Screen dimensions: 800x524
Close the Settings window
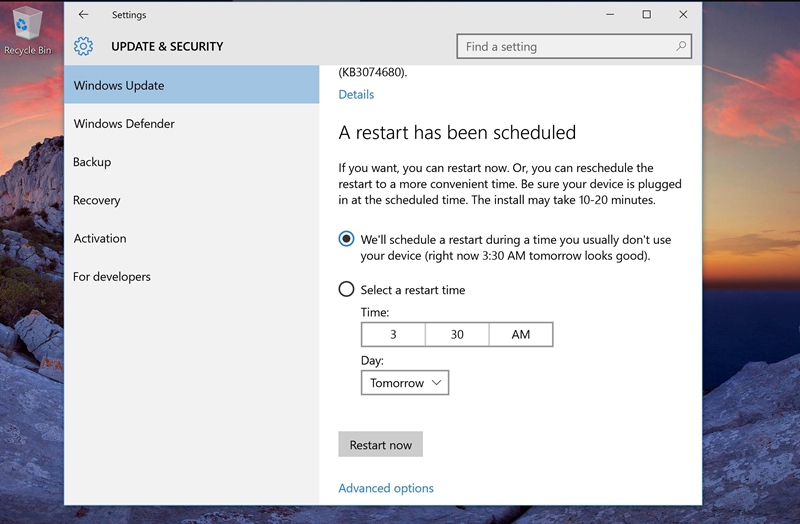(x=683, y=15)
